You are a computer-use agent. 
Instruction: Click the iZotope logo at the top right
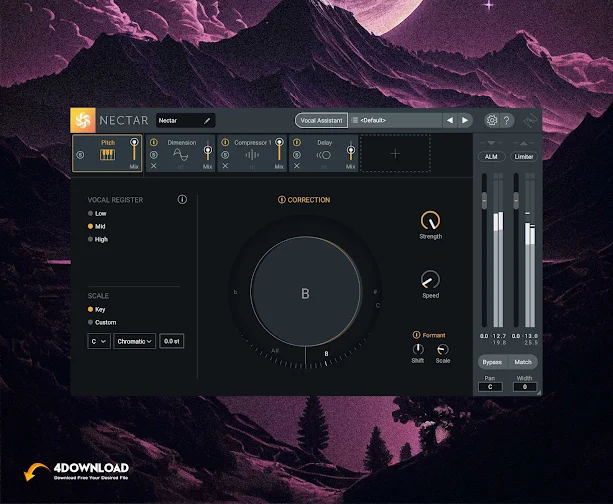coord(531,120)
